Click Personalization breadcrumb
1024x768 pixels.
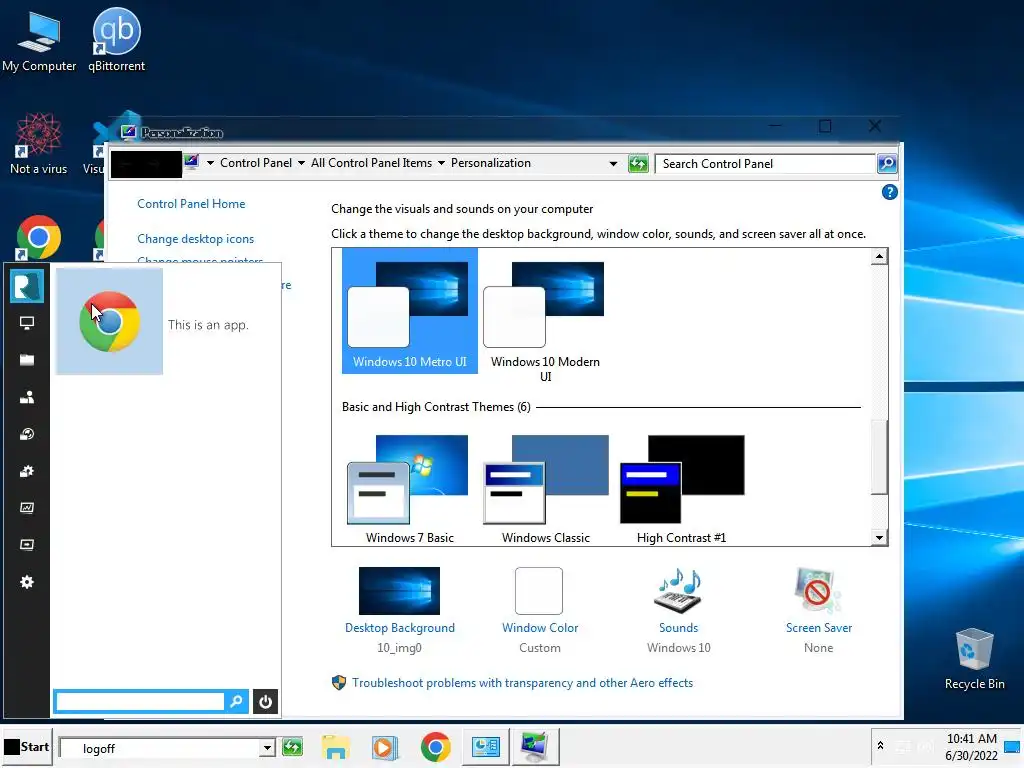pos(490,163)
